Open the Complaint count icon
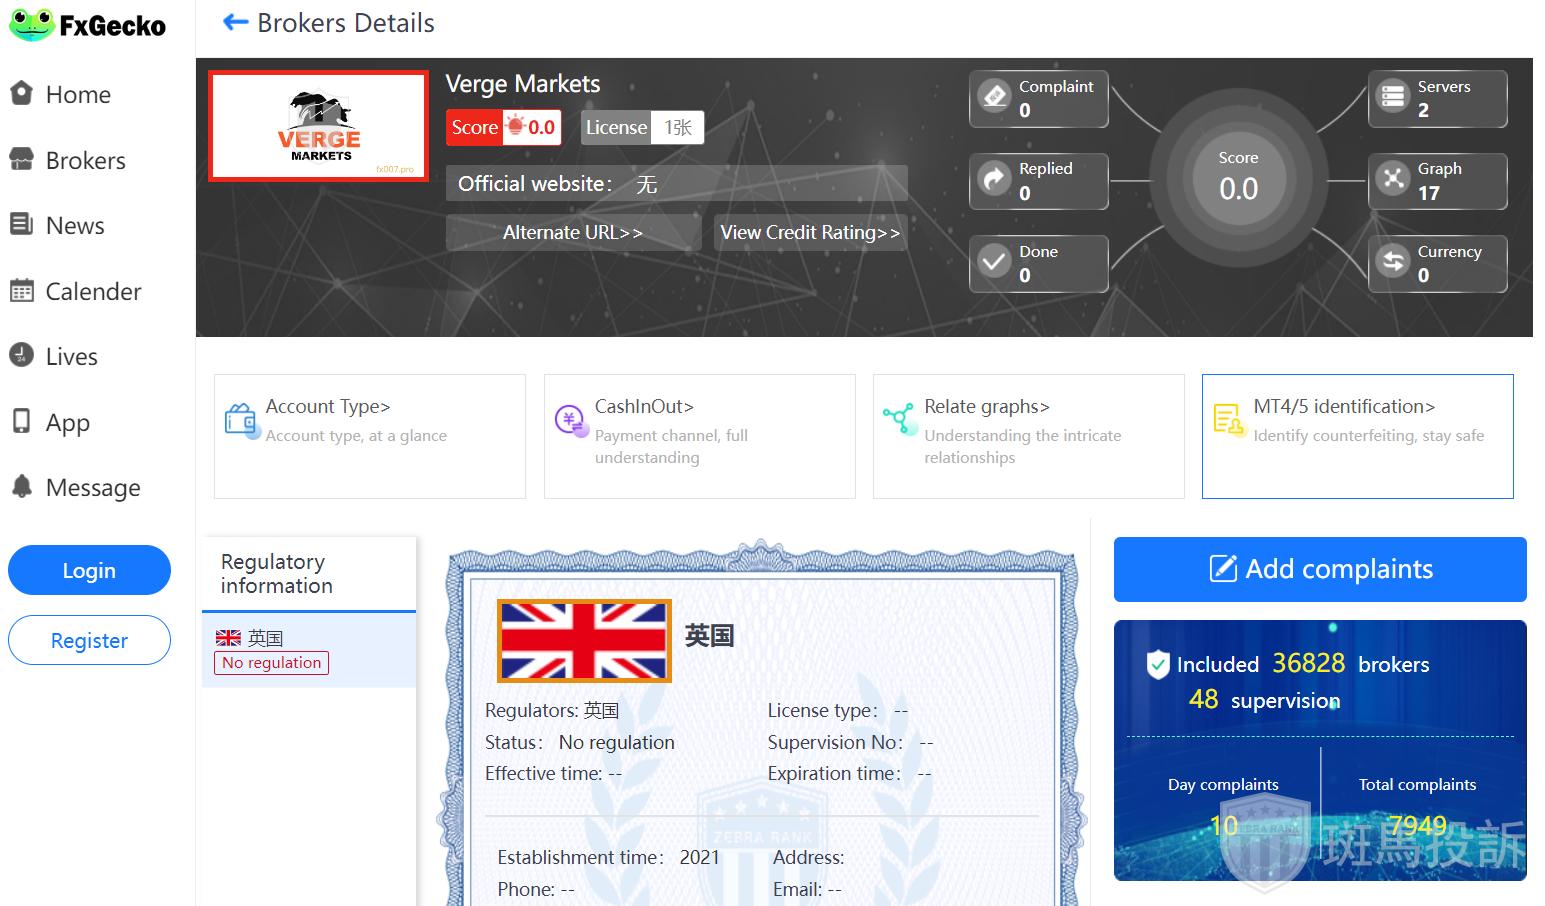 coord(994,97)
